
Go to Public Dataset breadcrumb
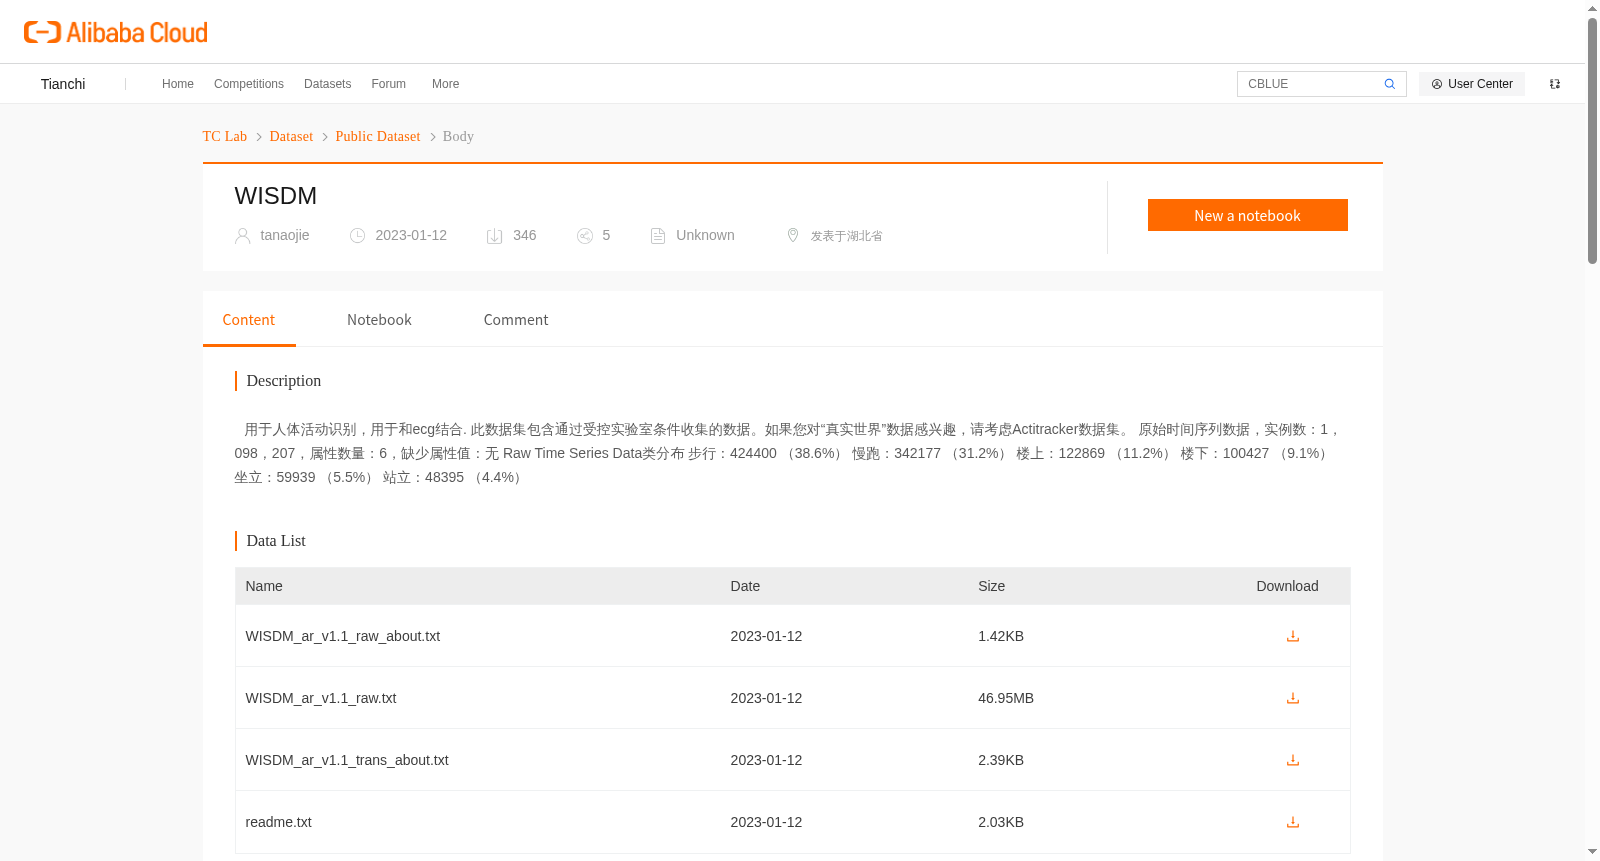pyautogui.click(x=378, y=136)
